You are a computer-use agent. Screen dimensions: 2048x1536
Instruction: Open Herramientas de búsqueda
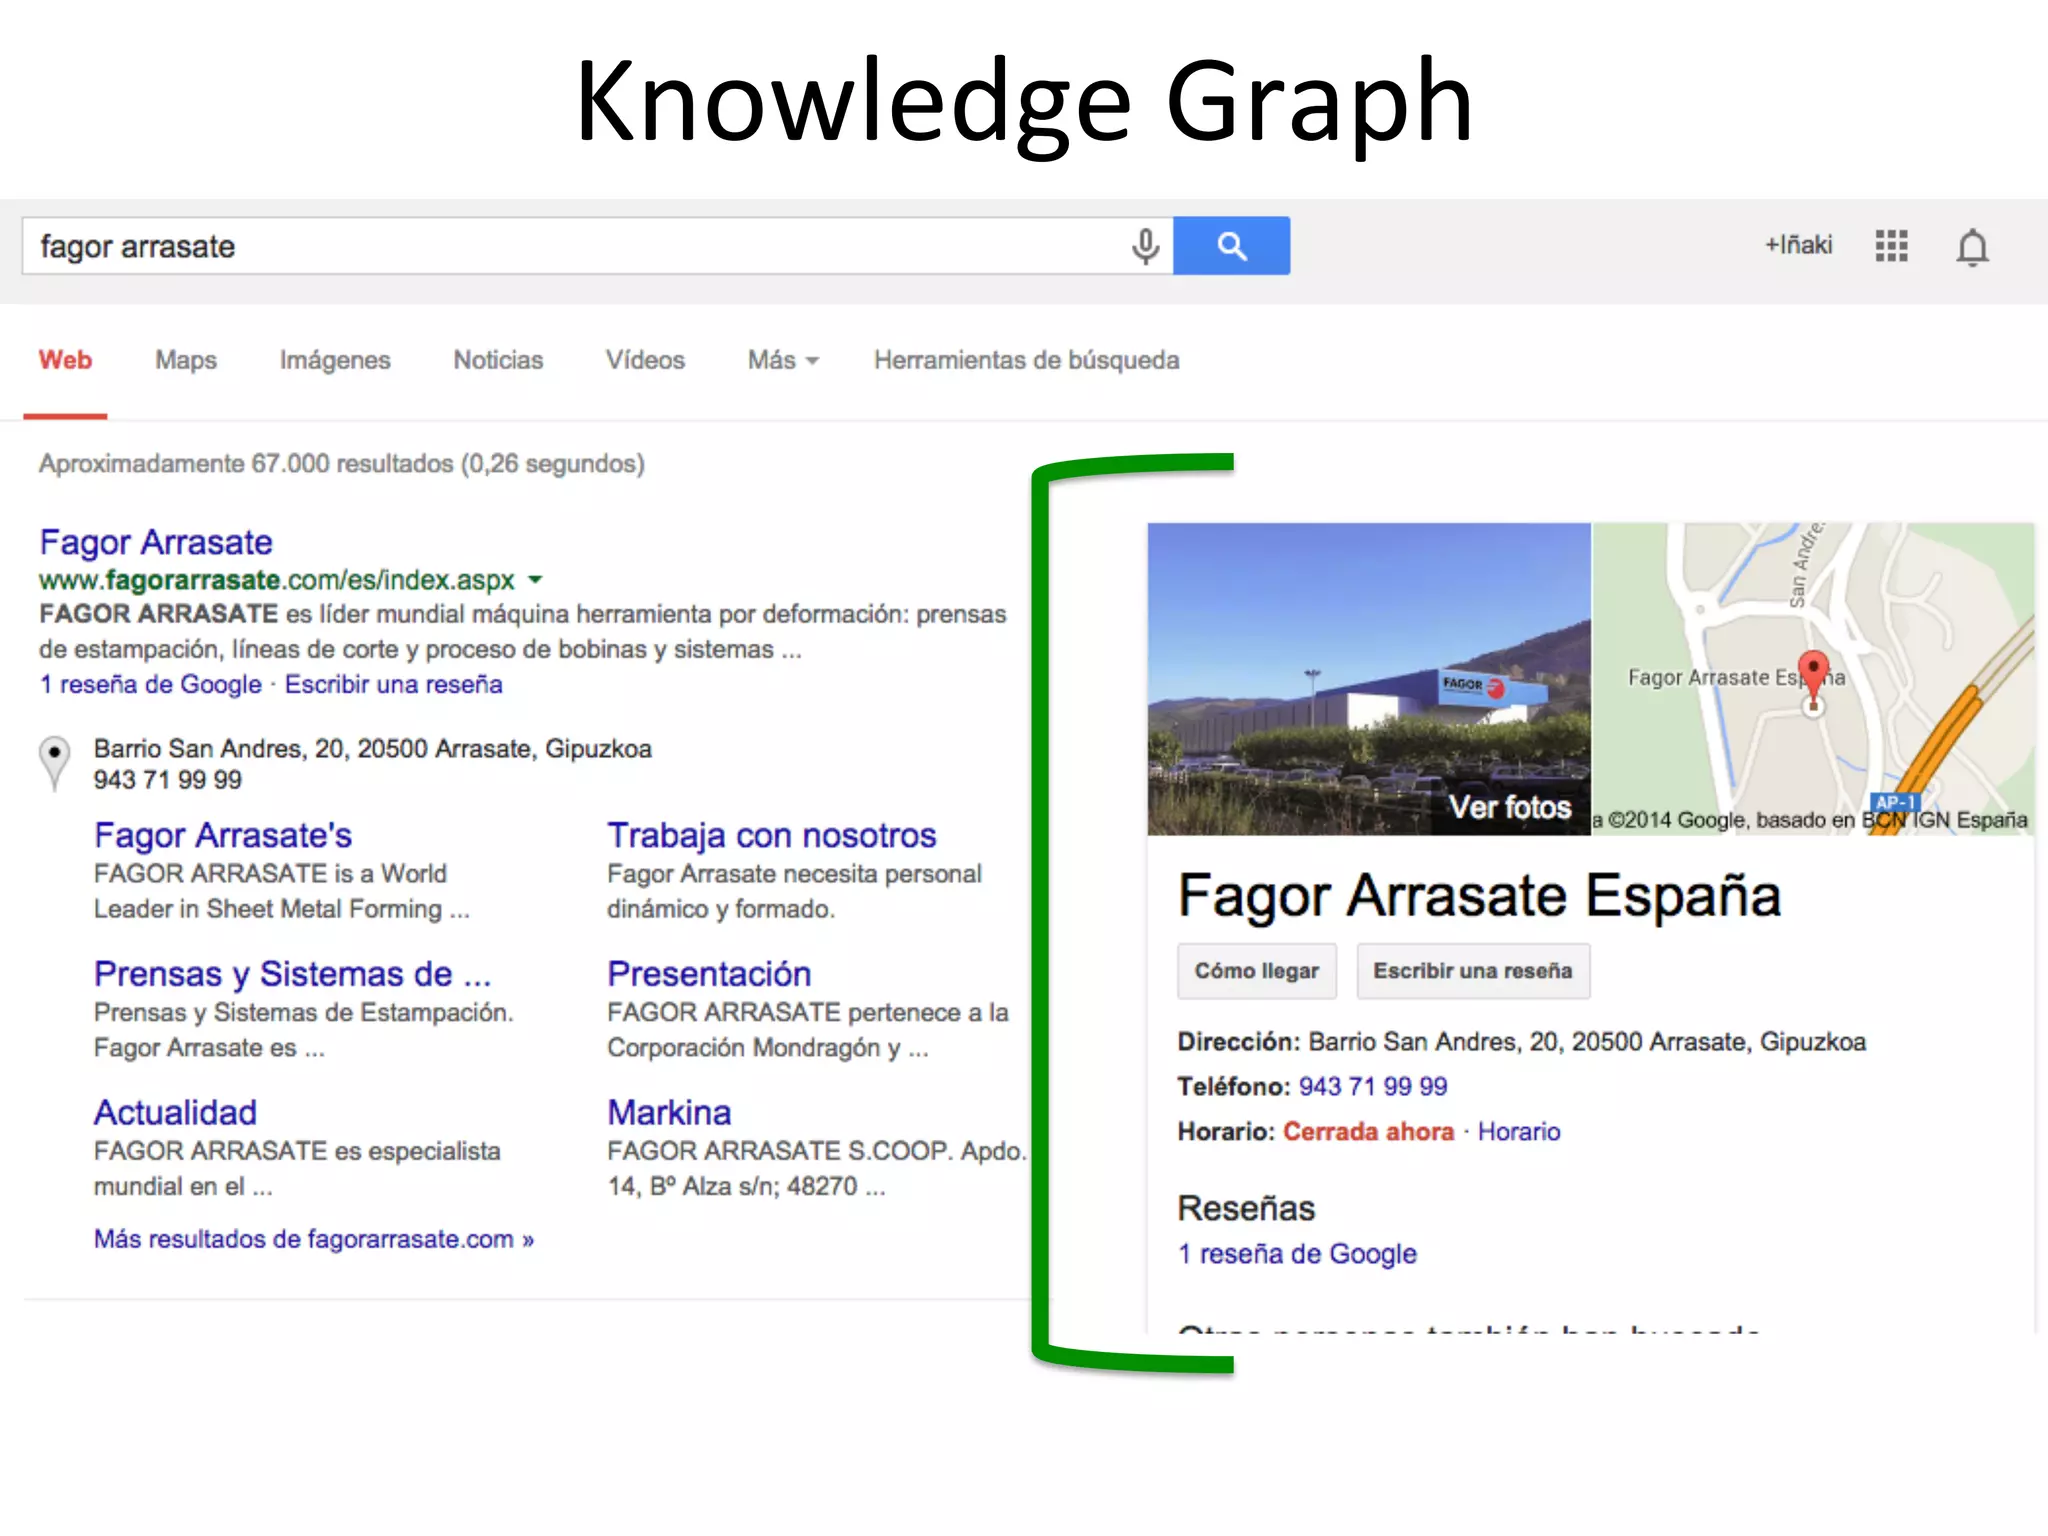tap(1026, 360)
